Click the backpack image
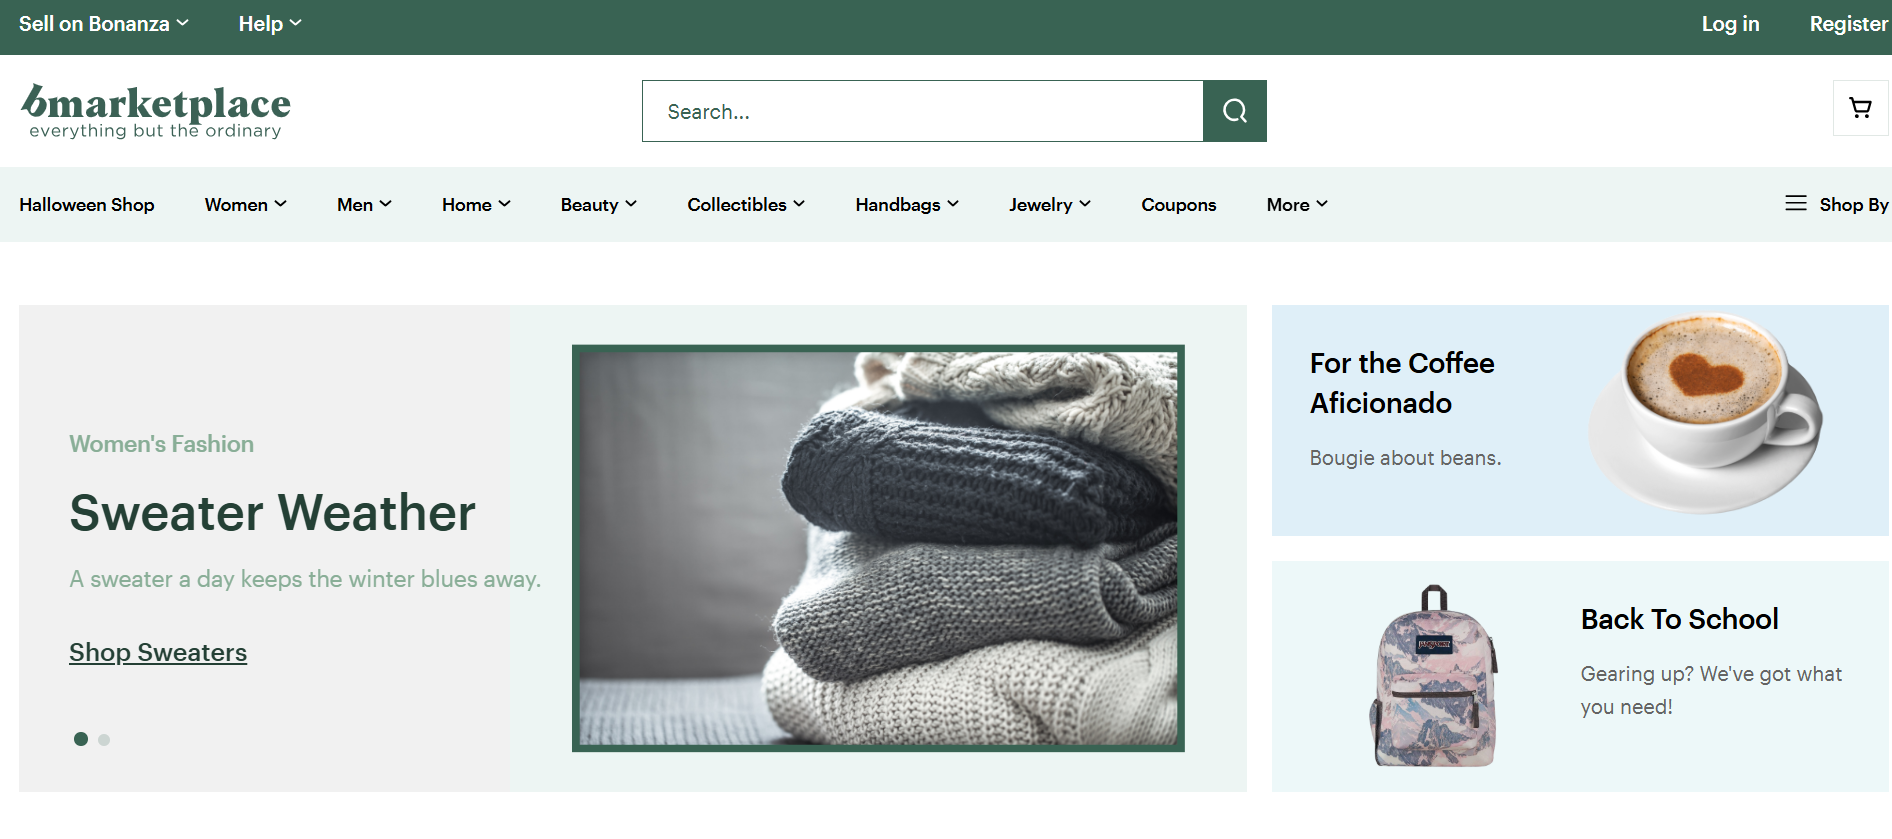Viewport: 1892px width, 839px height. (1434, 678)
